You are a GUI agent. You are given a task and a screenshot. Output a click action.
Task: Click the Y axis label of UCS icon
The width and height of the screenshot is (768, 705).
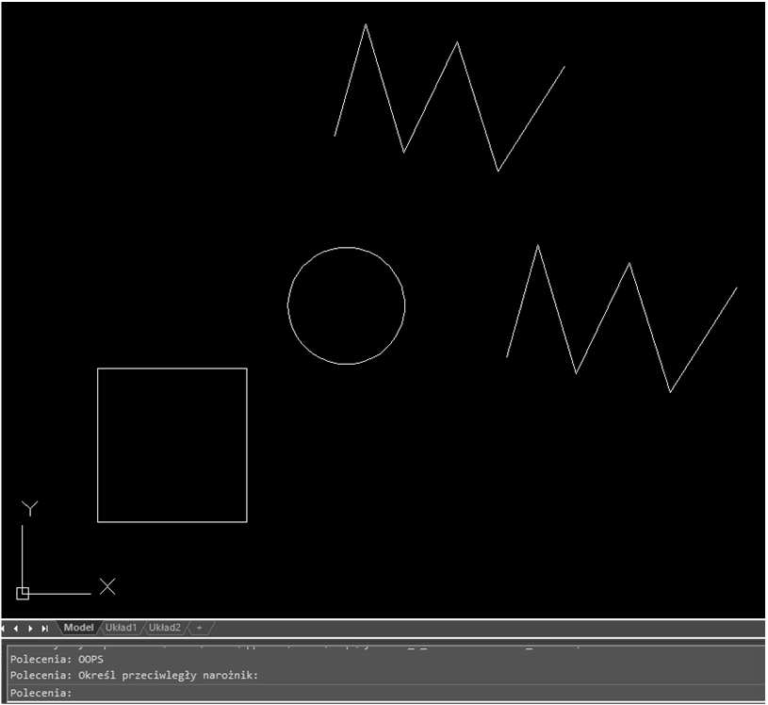click(x=30, y=509)
